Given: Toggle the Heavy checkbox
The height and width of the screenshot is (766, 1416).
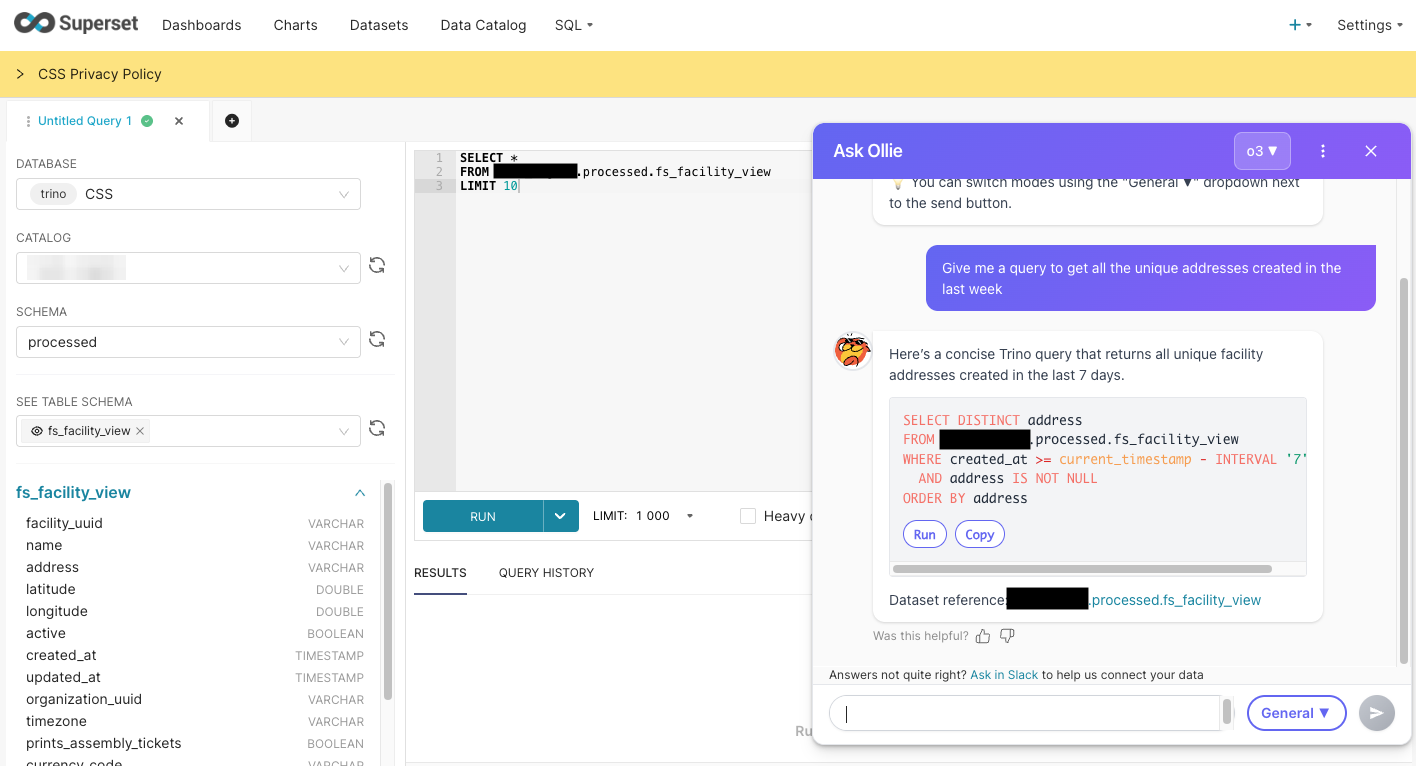Looking at the screenshot, I should [748, 516].
